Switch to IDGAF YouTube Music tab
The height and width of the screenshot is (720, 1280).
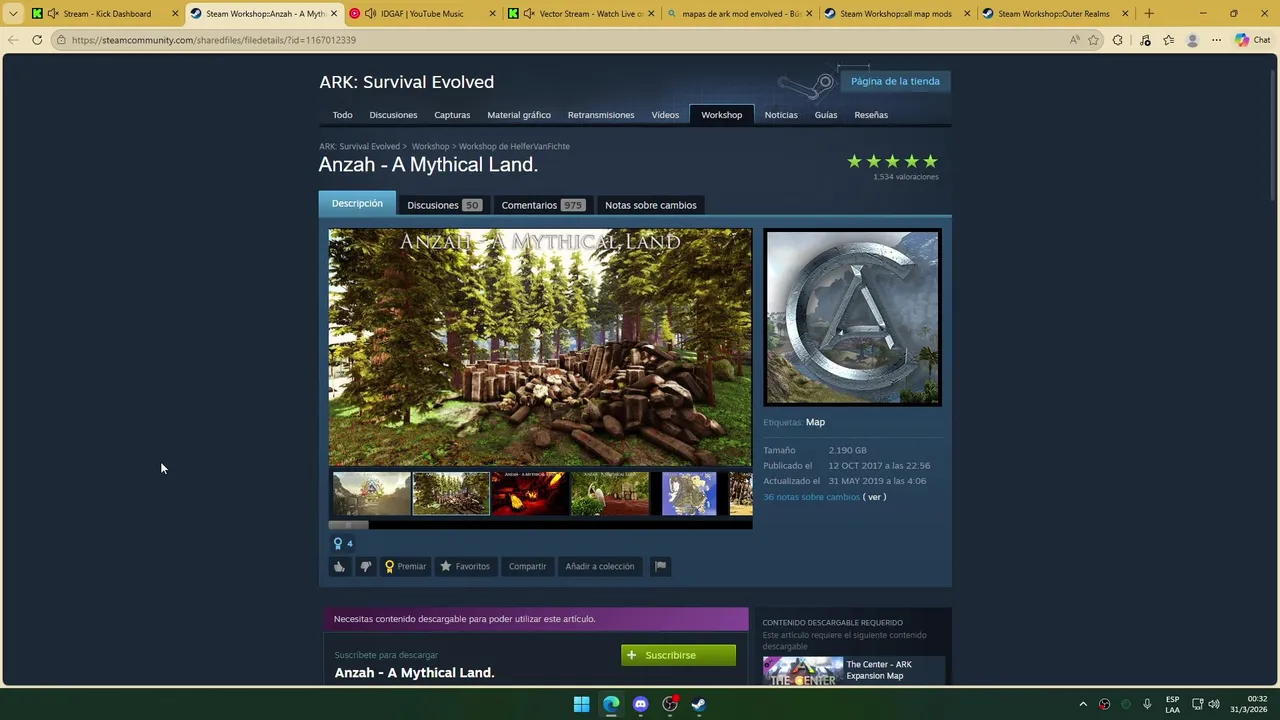click(x=421, y=14)
